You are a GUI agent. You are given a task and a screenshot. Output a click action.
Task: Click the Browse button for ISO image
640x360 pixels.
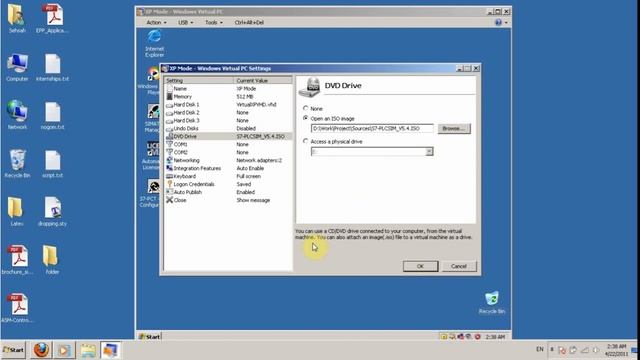pos(454,129)
